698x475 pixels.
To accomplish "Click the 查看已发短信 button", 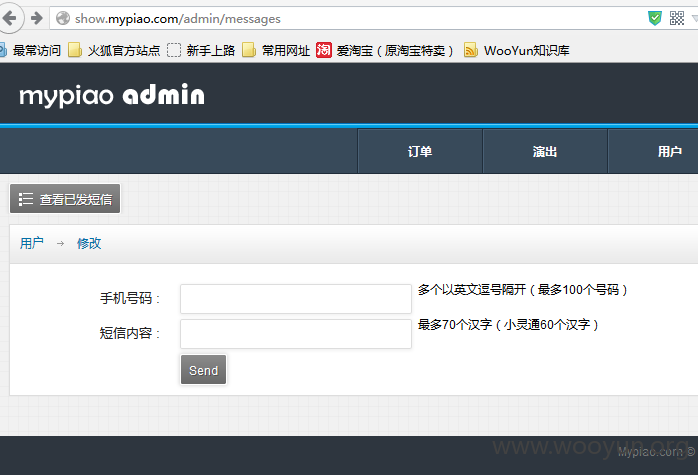I will tap(65, 199).
